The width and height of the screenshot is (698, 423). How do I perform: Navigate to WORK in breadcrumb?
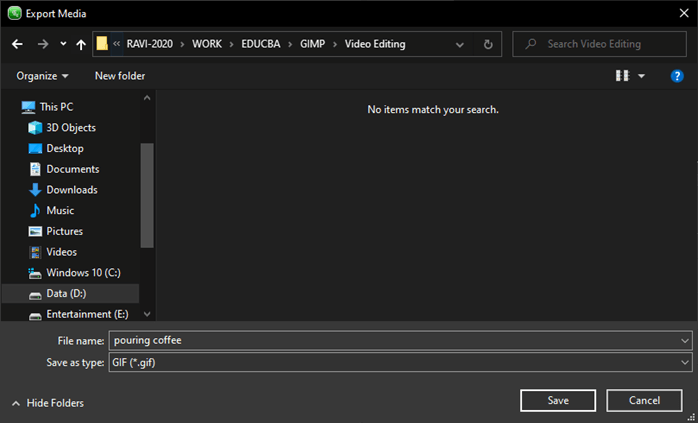tap(207, 44)
